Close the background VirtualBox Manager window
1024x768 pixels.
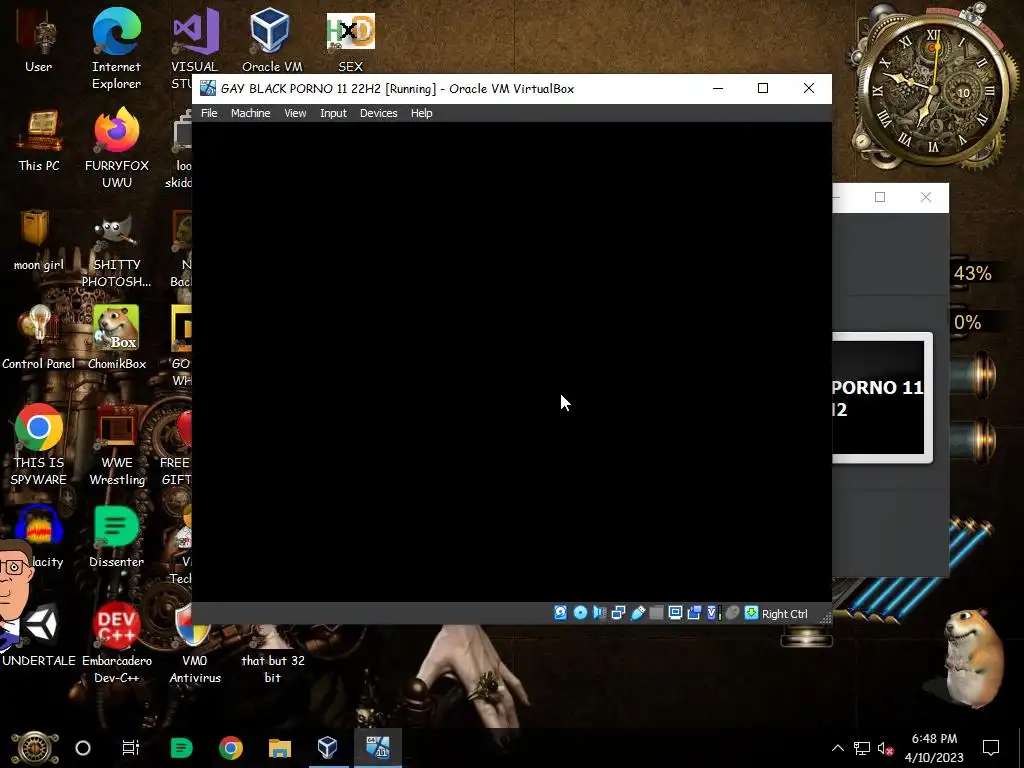(925, 197)
